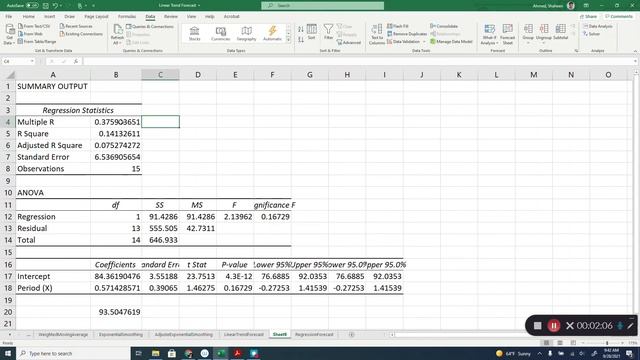Expand the What-If Analysis menu
640x360 pixels.
click(489, 34)
